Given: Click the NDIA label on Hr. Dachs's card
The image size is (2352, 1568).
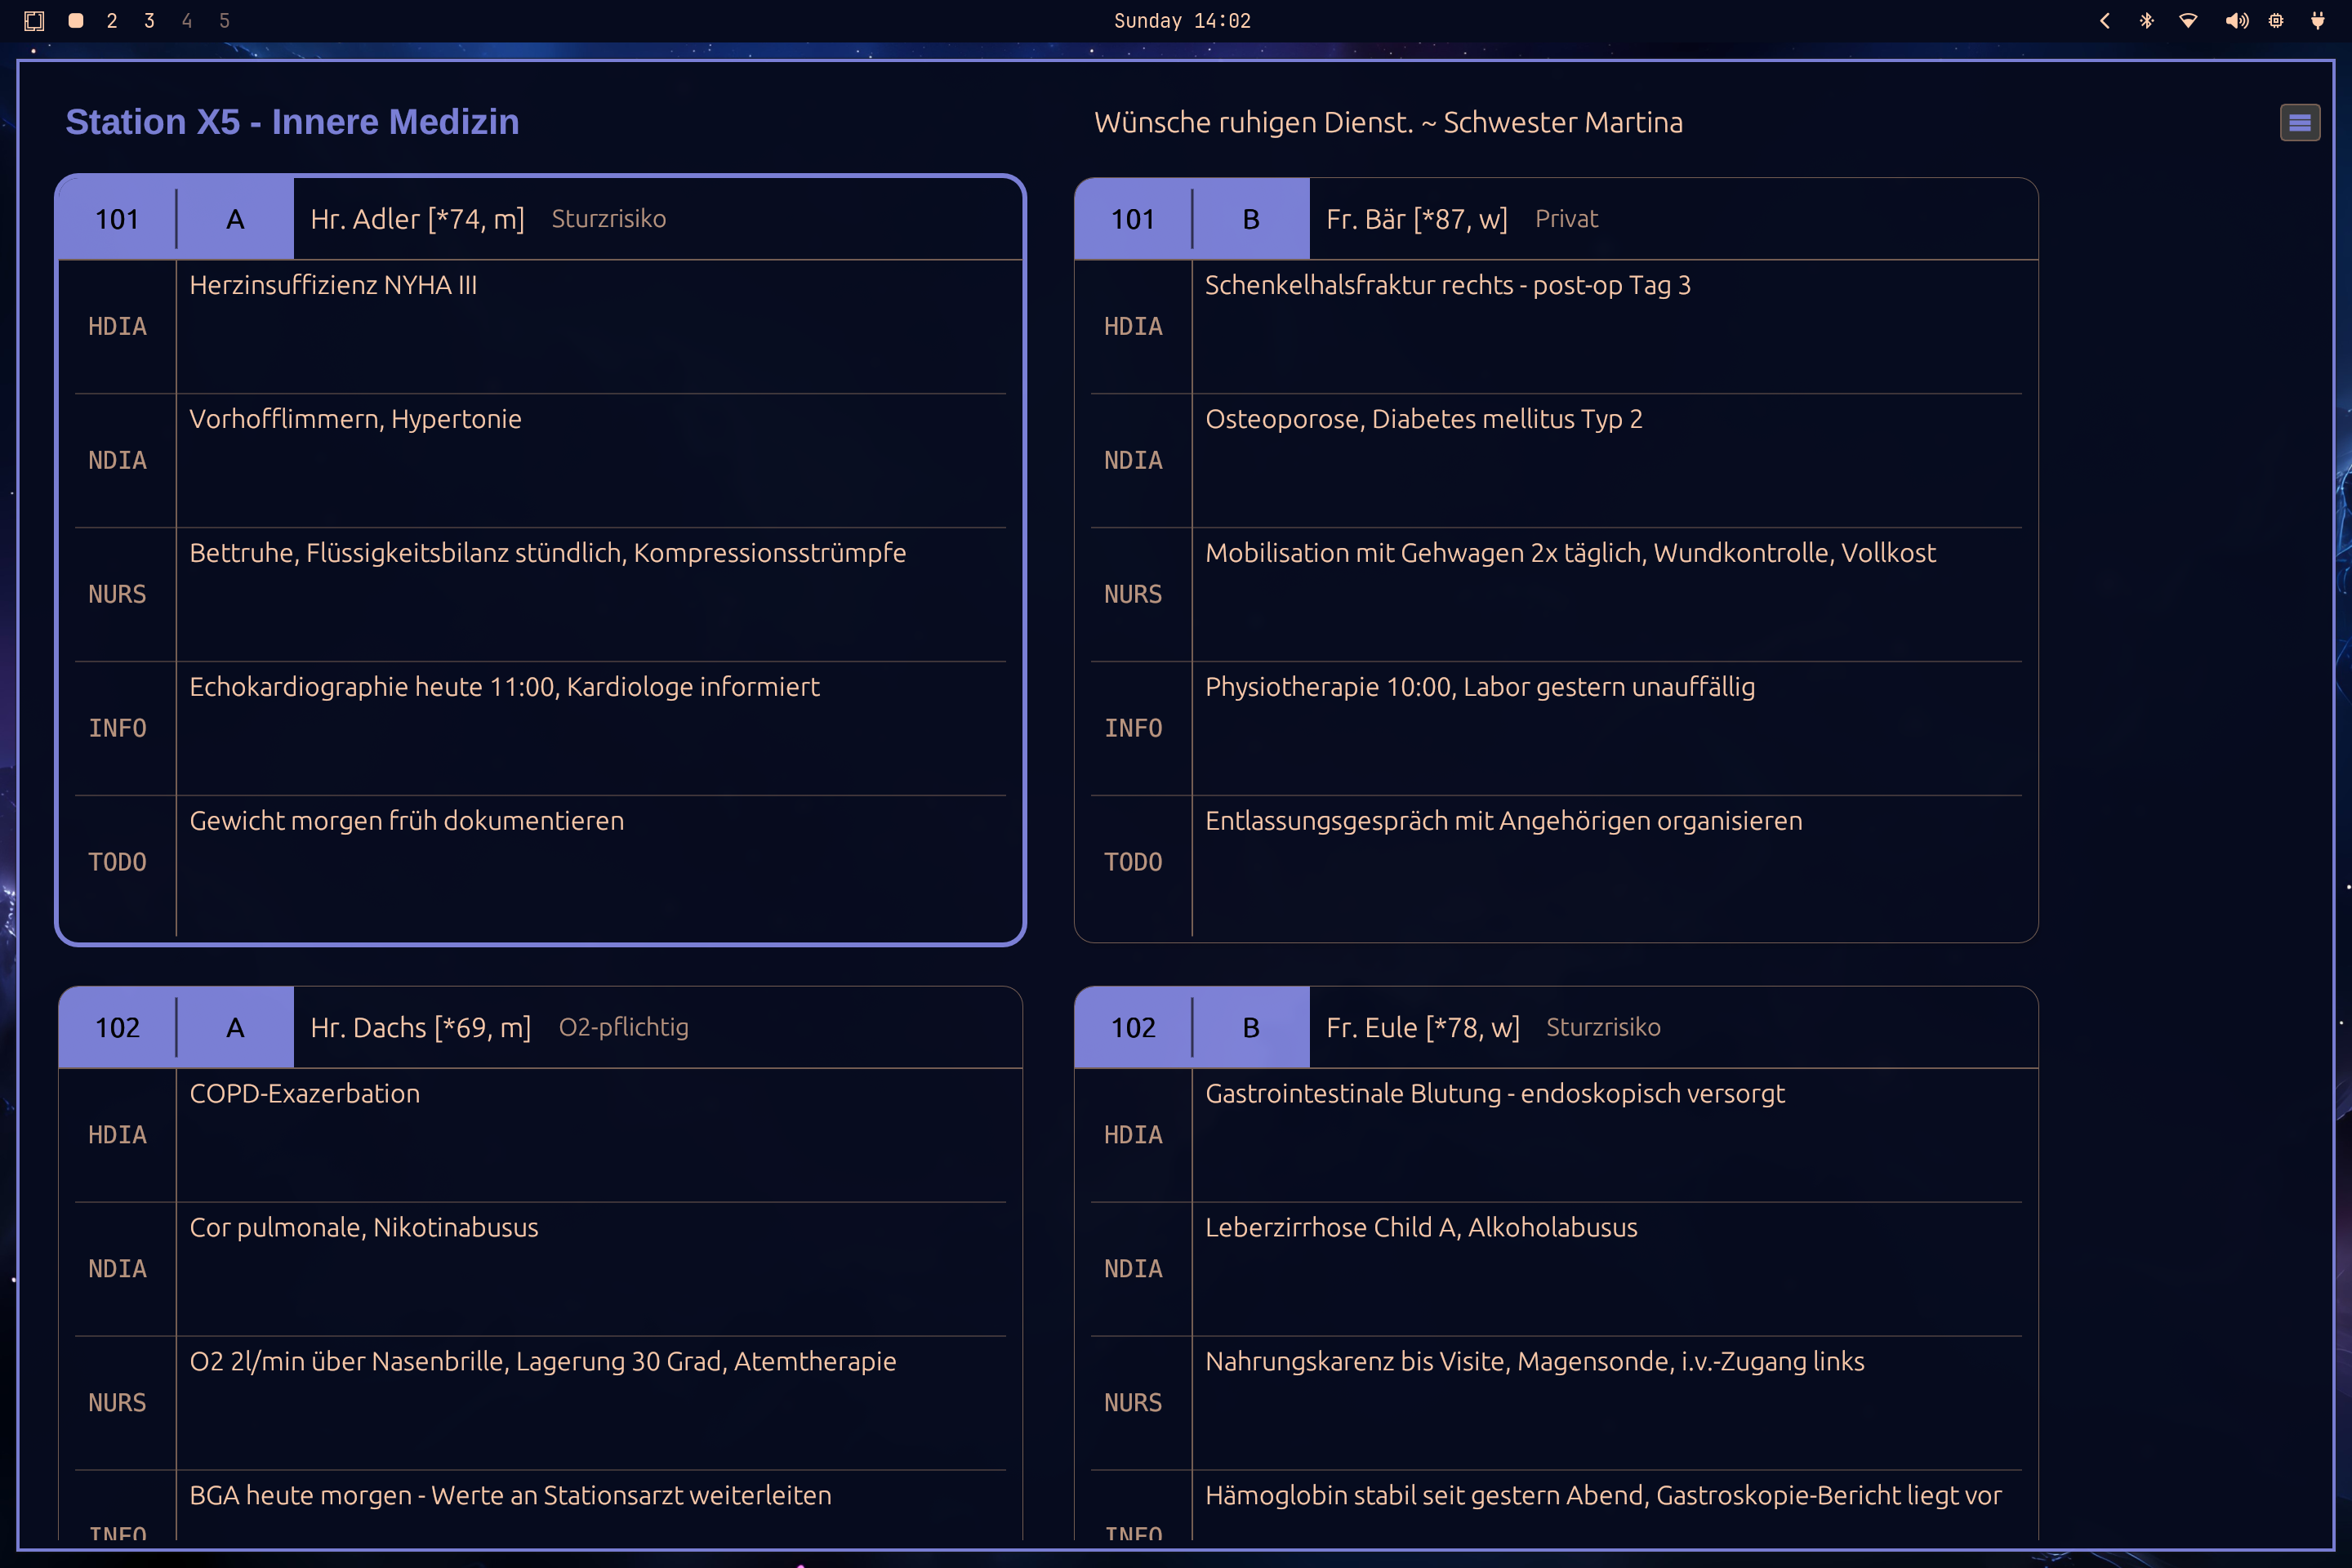Looking at the screenshot, I should [117, 1268].
